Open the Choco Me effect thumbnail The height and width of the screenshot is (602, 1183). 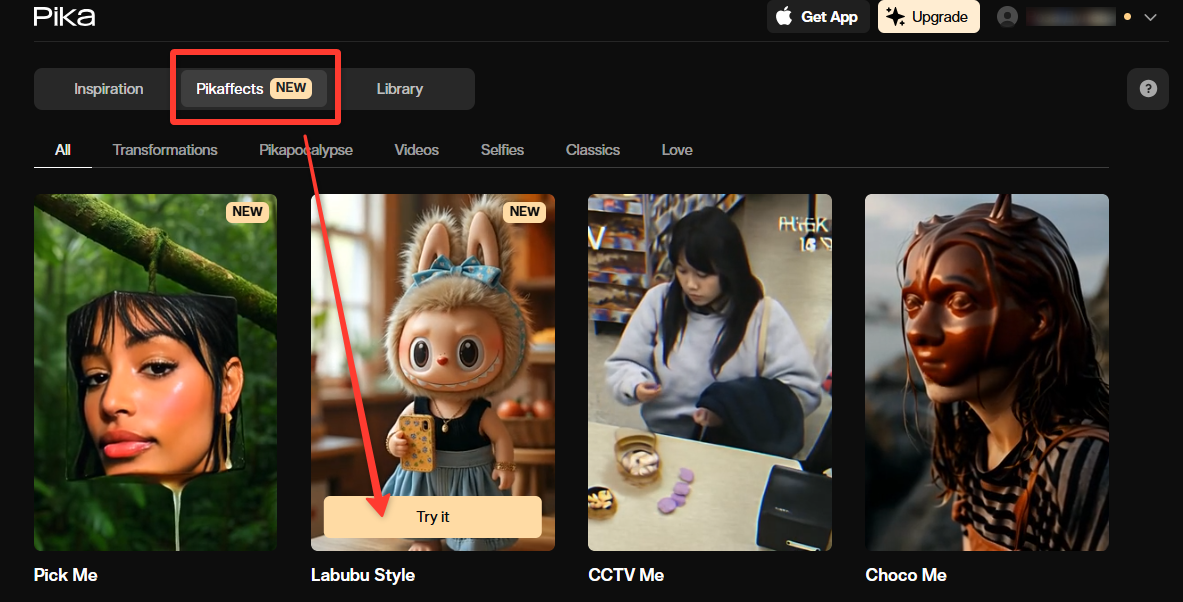[x=986, y=372]
